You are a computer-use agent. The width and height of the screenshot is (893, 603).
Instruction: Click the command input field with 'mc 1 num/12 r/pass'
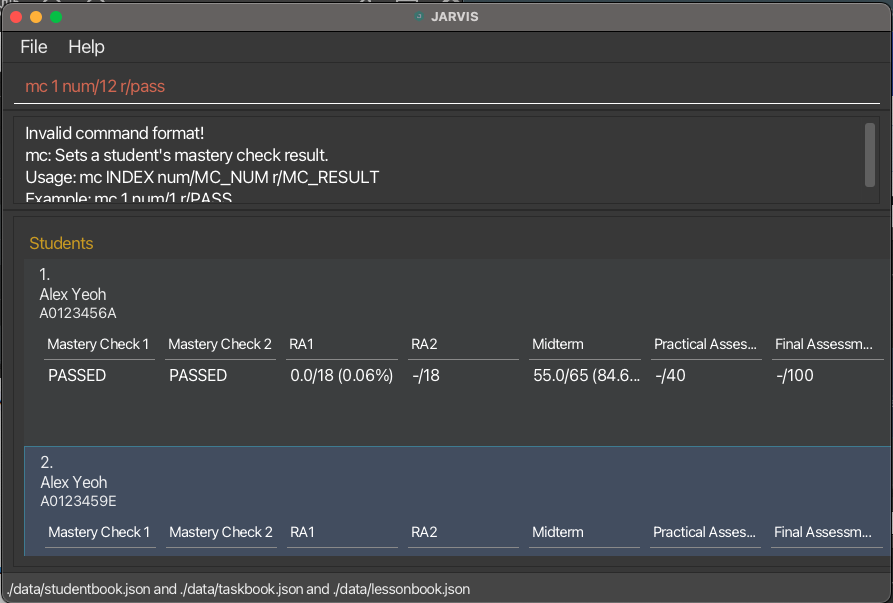pos(446,87)
